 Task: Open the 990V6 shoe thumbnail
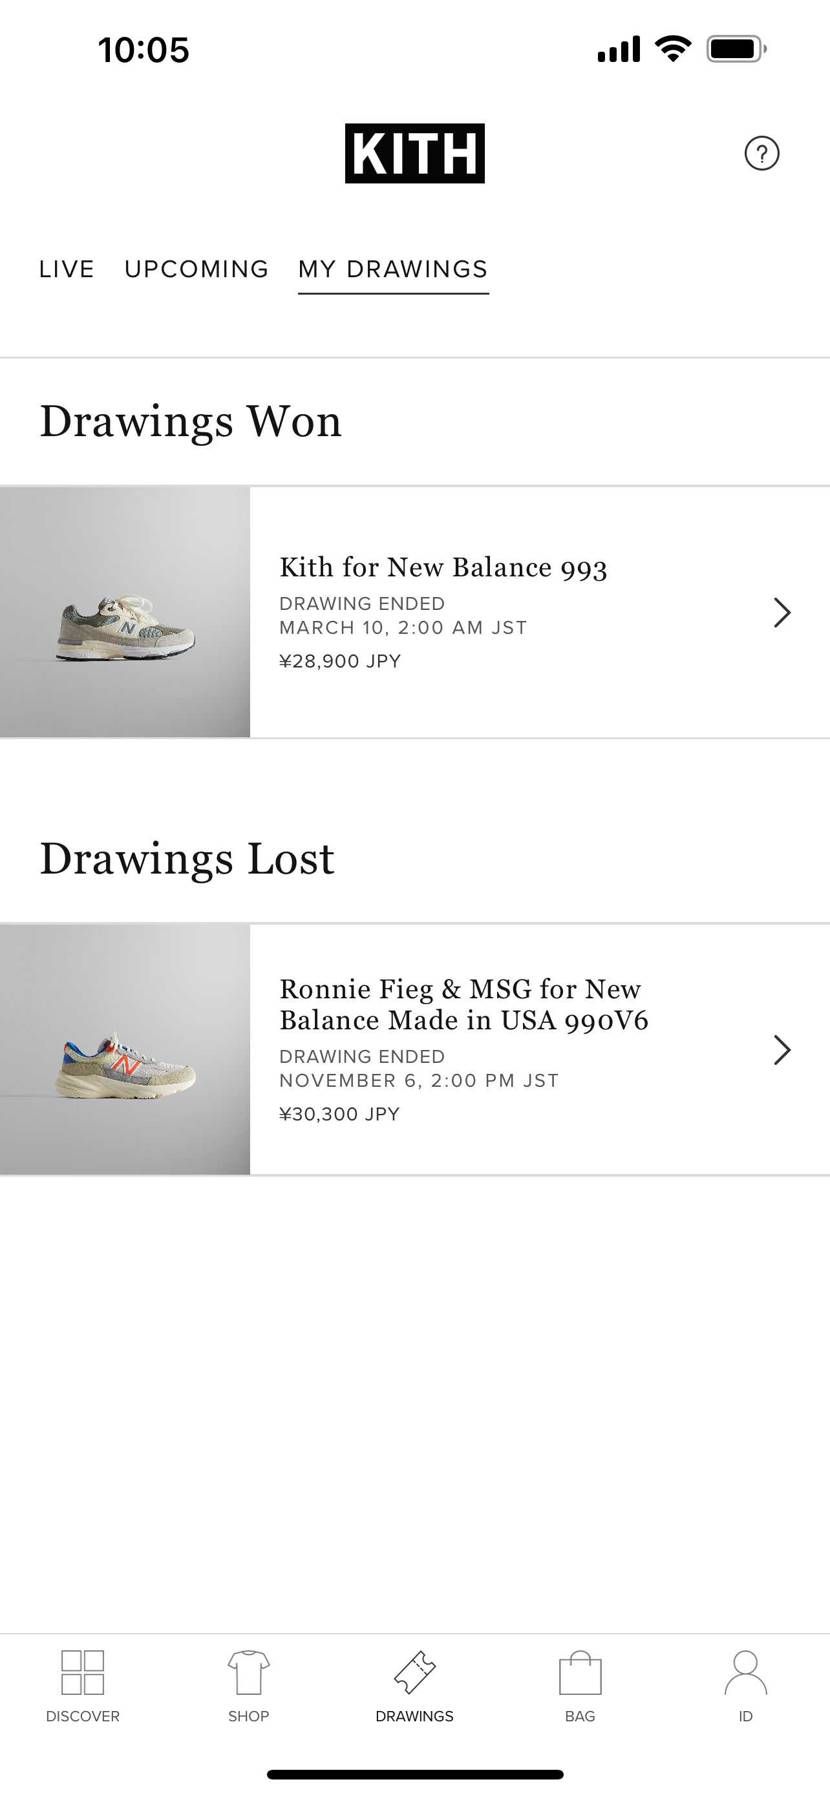point(125,1049)
